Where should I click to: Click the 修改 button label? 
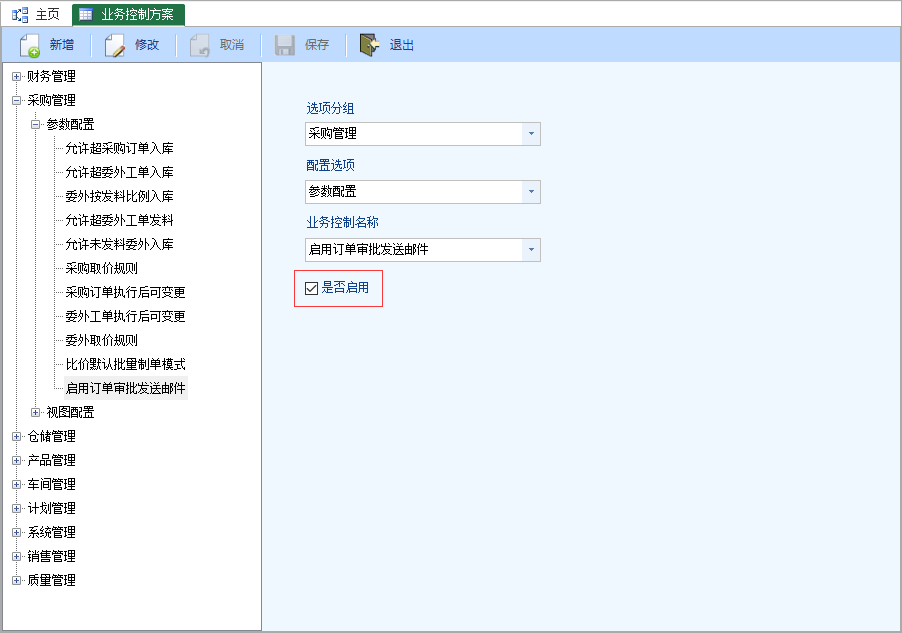(147, 45)
